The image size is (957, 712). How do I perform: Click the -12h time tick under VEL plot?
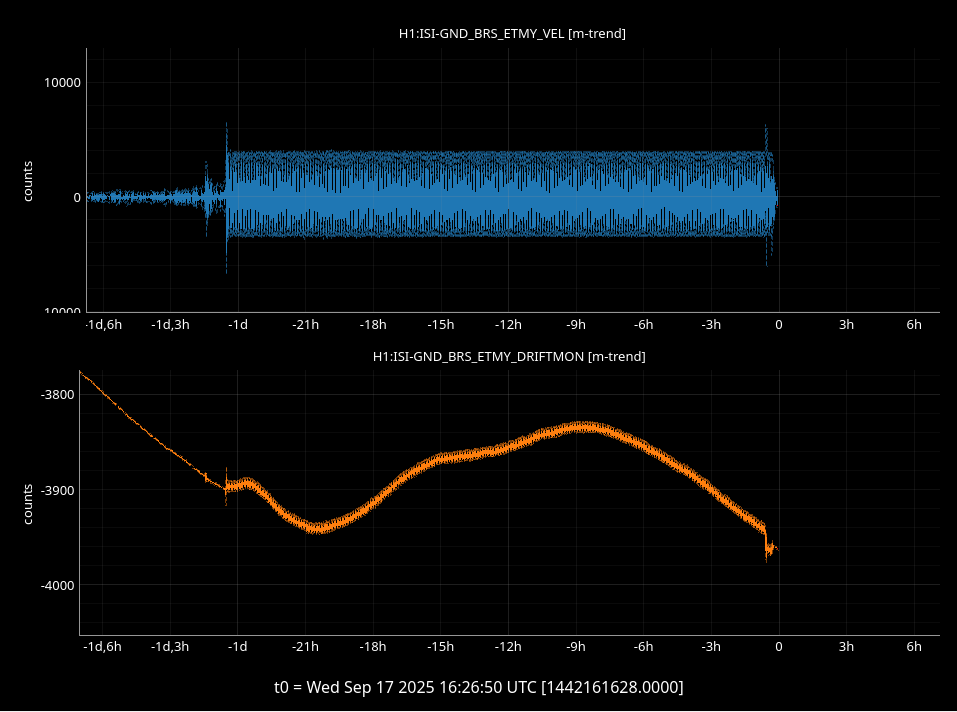(508, 325)
